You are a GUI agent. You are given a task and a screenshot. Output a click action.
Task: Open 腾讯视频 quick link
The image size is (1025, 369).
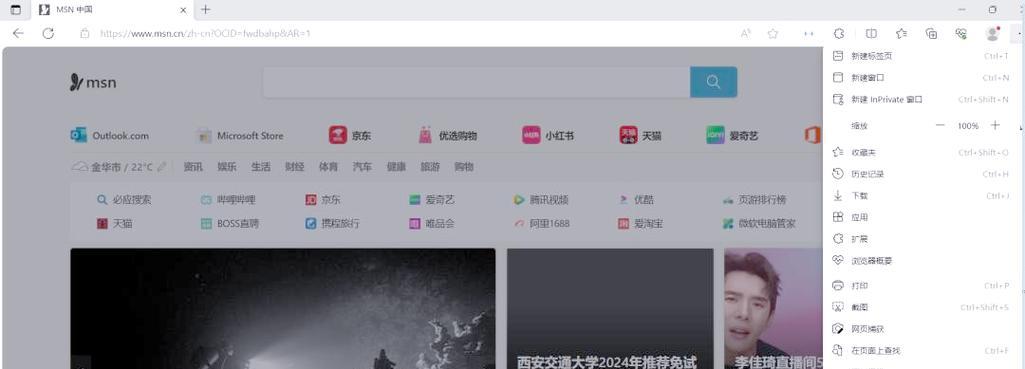pos(541,200)
